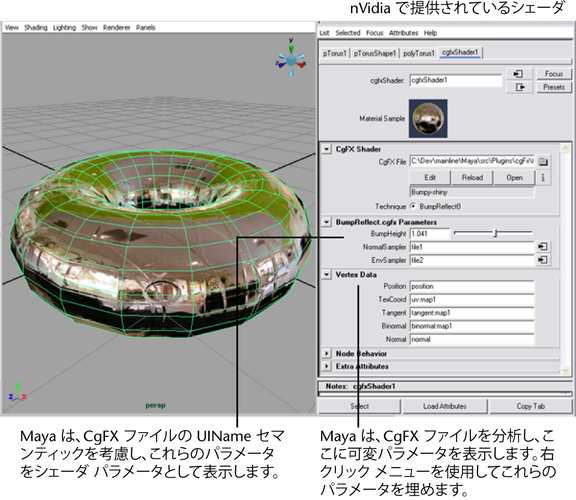
Task: Switch to the pTorusShape1 tab
Action: point(375,53)
